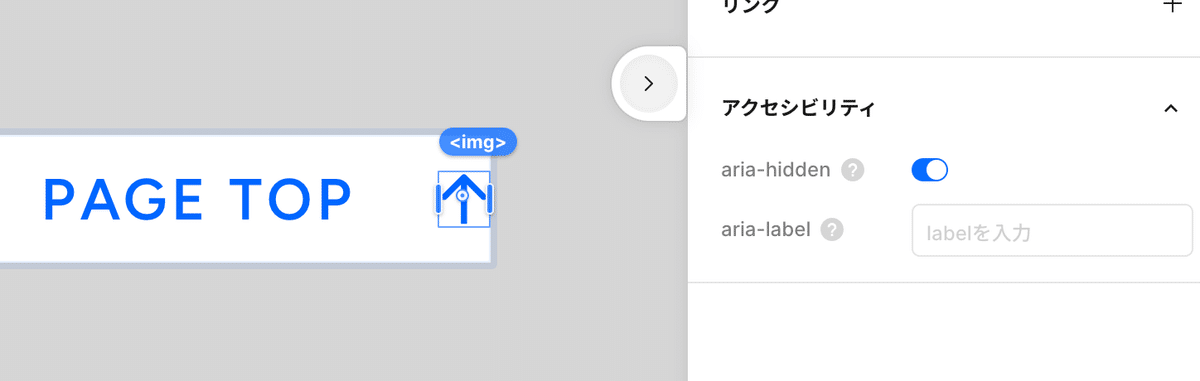Click the aria-hidden label text
Viewport: 1200px width, 381px height.
[776, 170]
